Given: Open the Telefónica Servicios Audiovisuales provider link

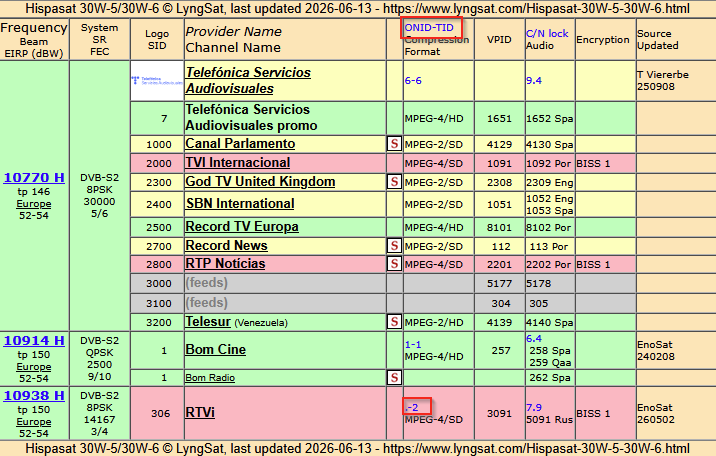Looking at the screenshot, I should tap(248, 80).
